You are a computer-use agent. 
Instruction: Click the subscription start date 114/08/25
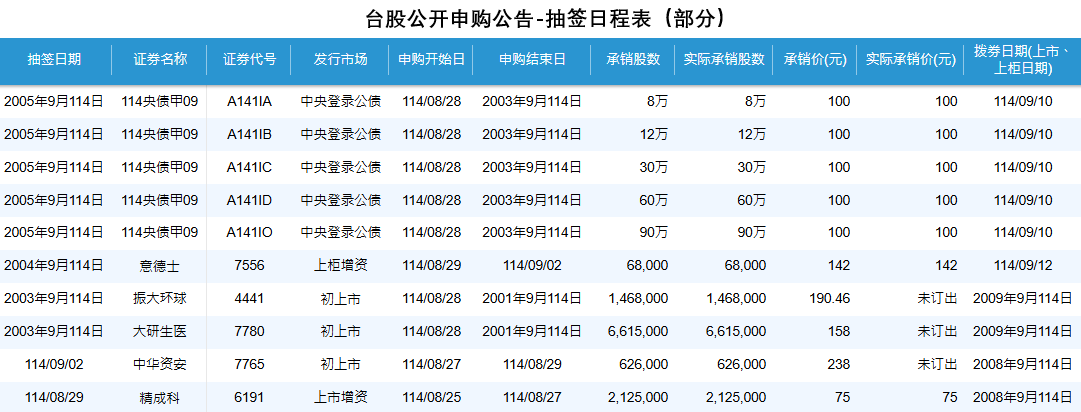(432, 398)
